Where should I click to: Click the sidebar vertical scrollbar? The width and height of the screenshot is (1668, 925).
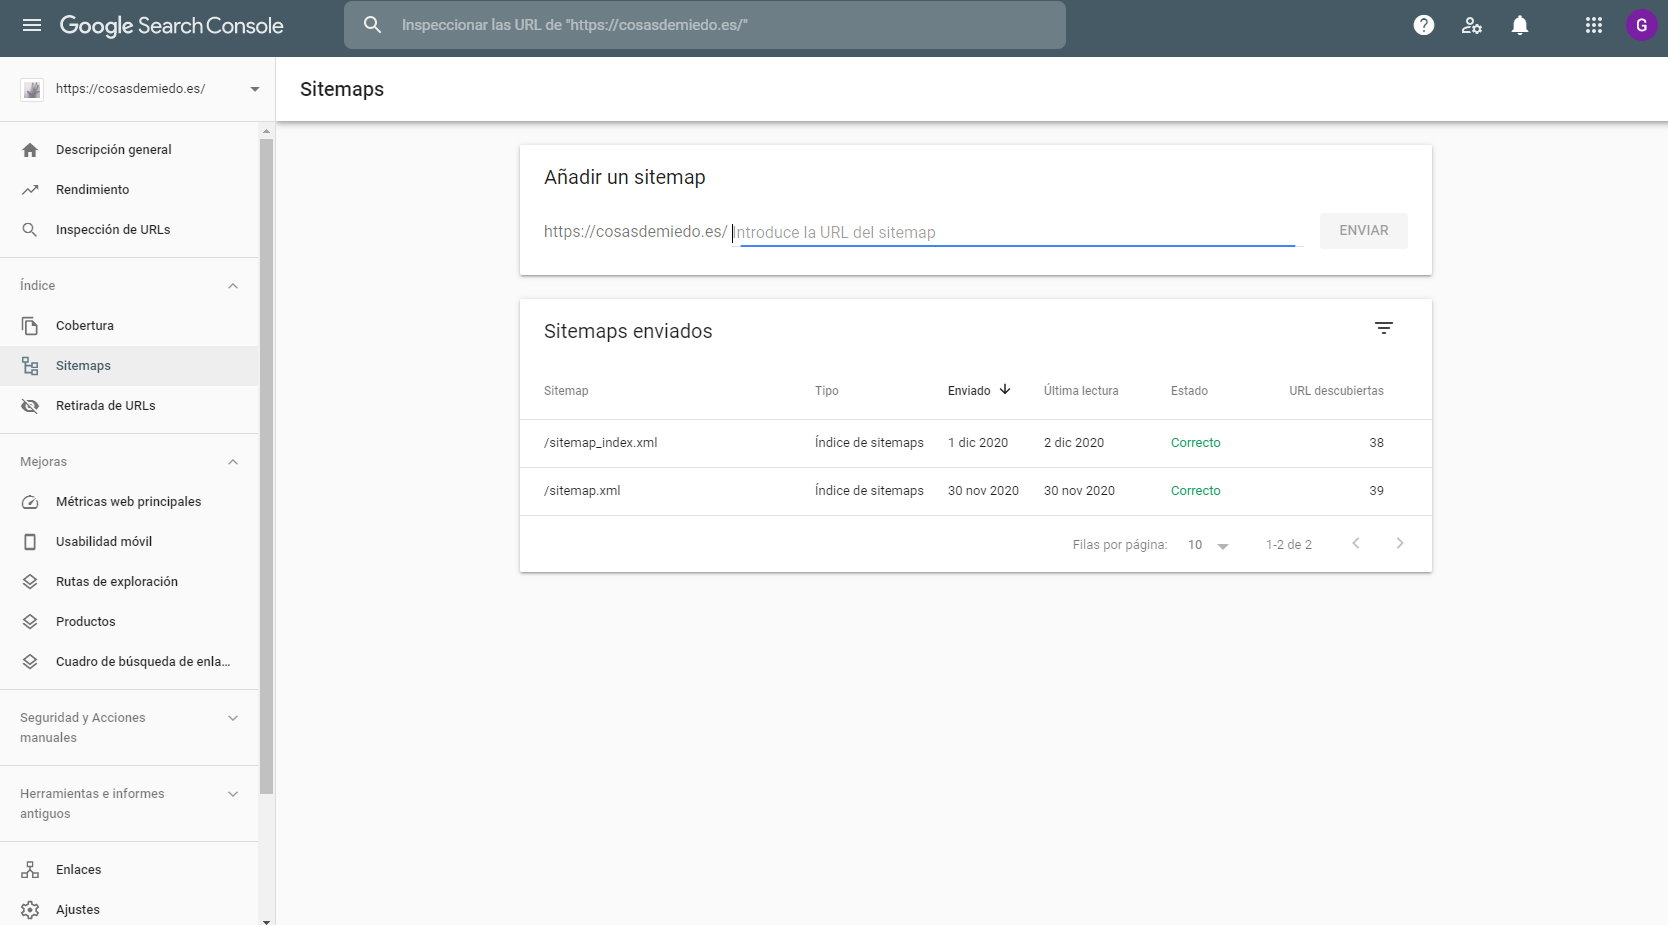pyautogui.click(x=266, y=465)
